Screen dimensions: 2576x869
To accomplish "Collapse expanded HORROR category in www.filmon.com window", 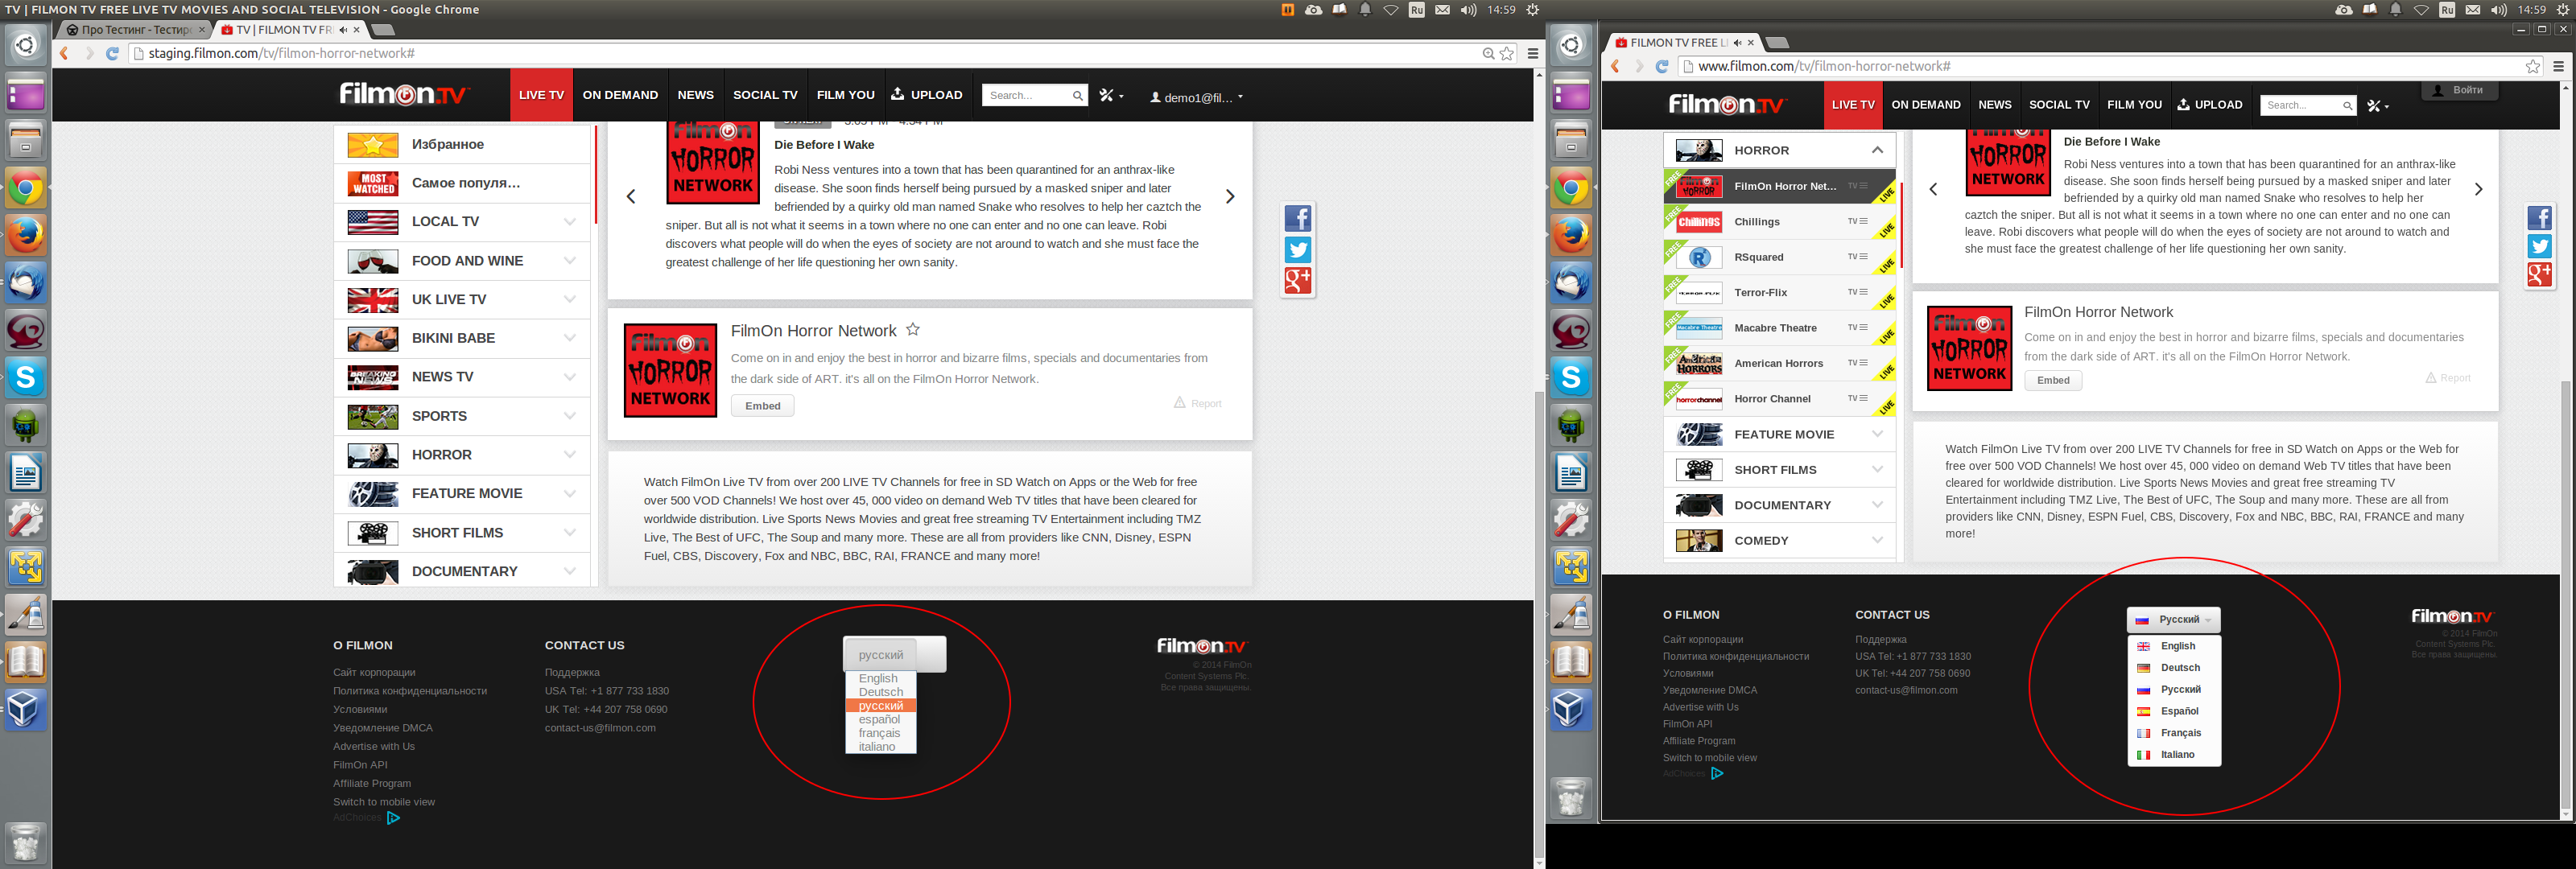I will pyautogui.click(x=1877, y=151).
